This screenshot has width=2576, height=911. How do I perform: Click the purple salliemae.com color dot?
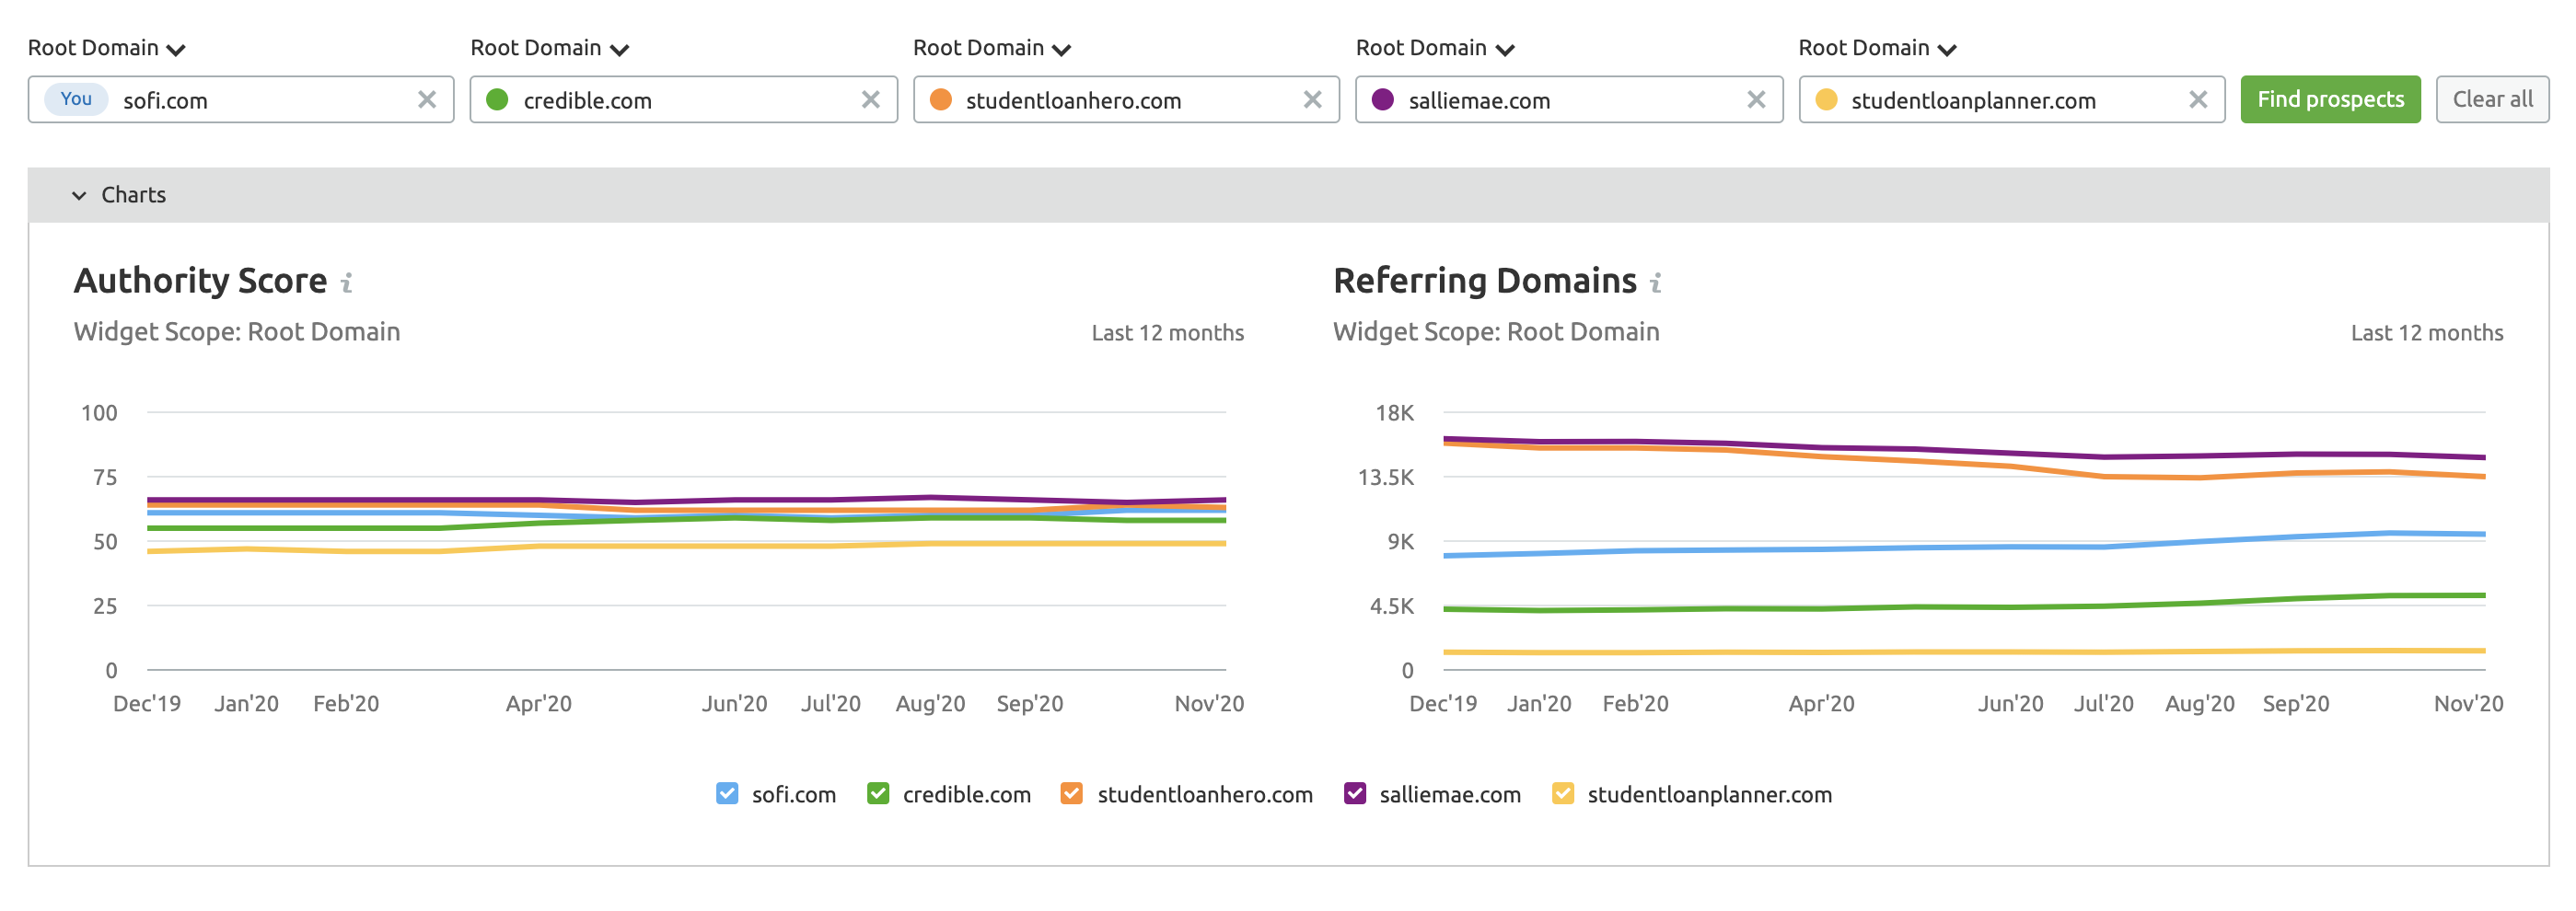click(1383, 100)
